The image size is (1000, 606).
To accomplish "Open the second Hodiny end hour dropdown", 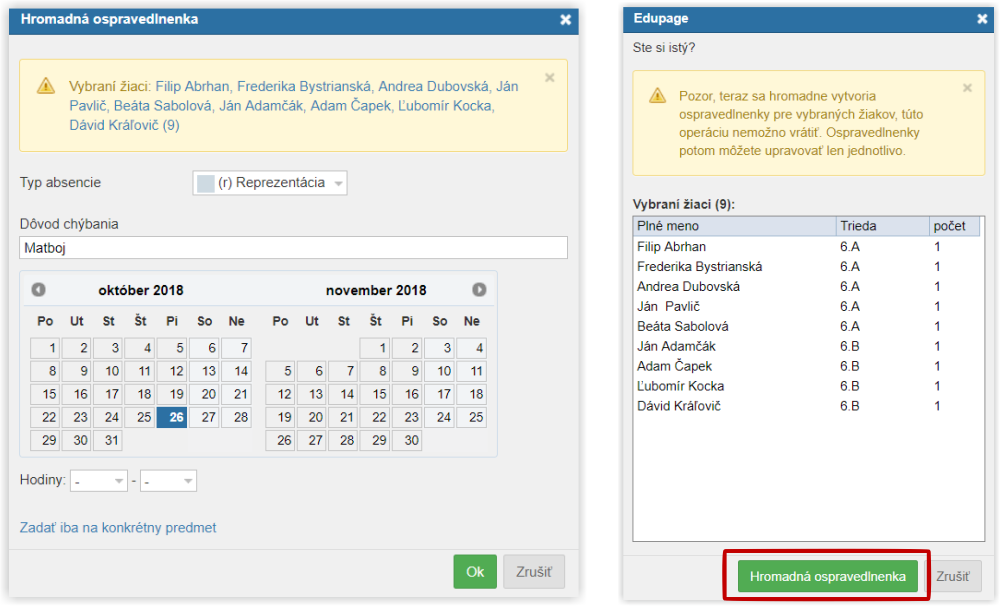I will tap(168, 481).
